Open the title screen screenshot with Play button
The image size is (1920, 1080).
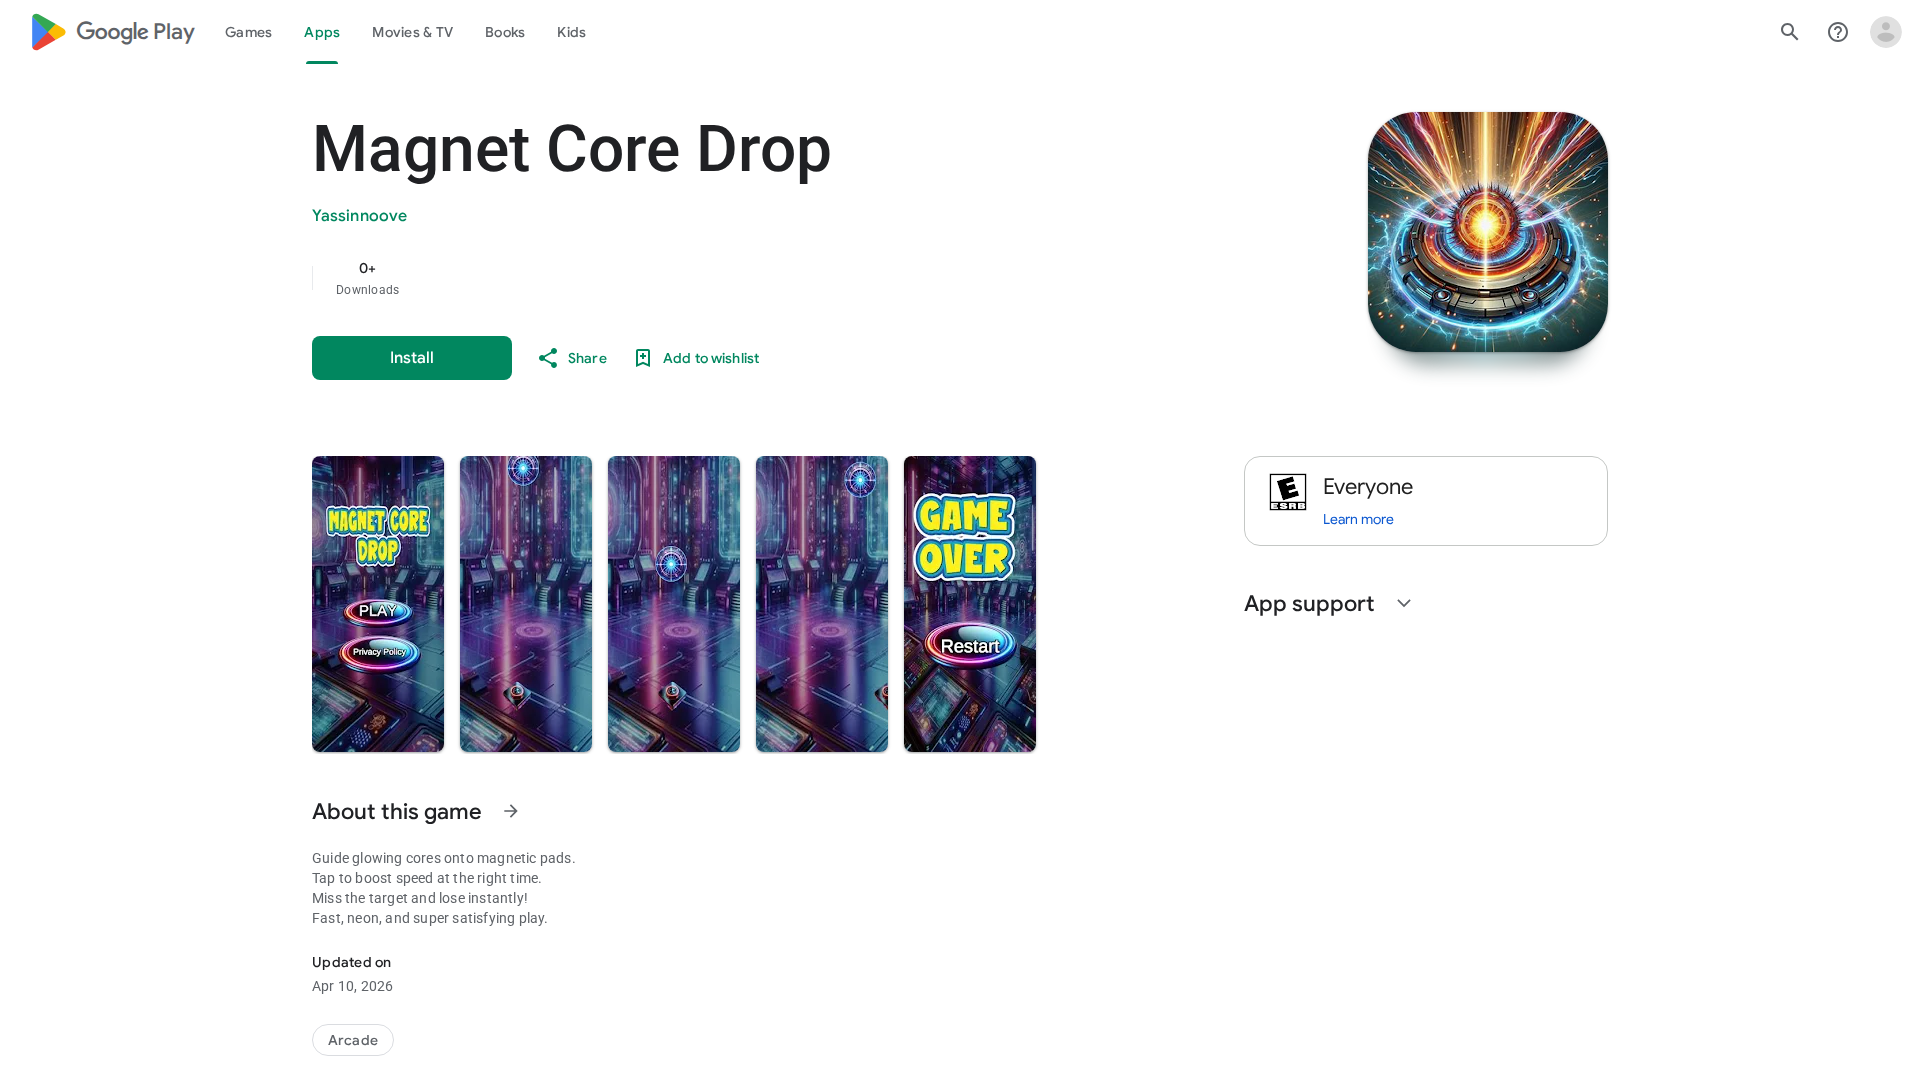[378, 604]
